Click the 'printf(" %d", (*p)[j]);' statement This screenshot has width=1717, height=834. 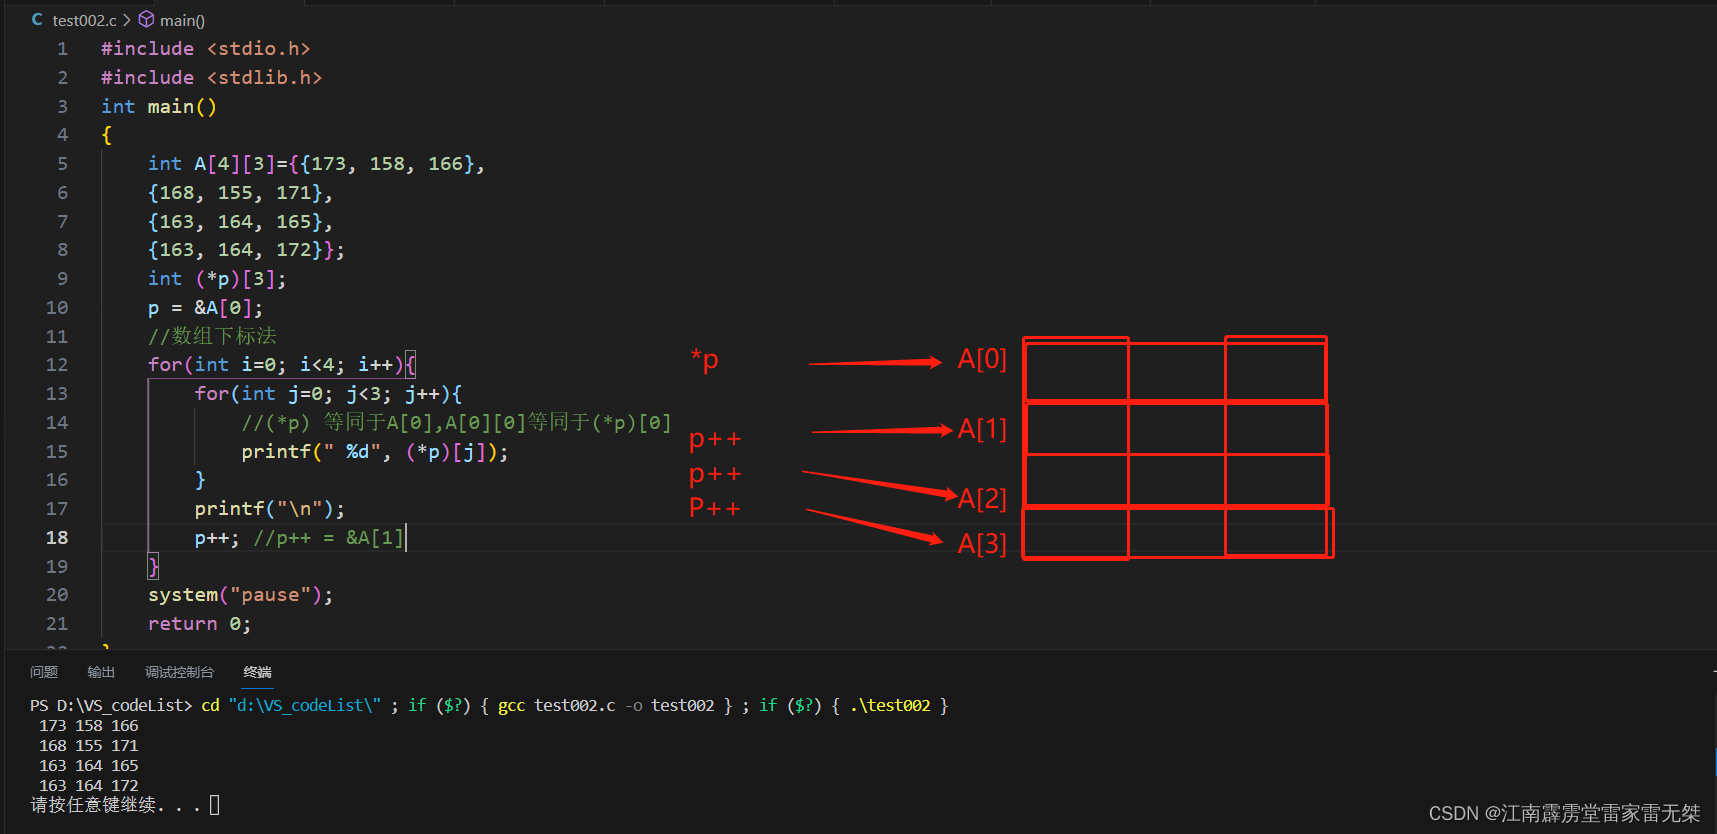(x=375, y=452)
